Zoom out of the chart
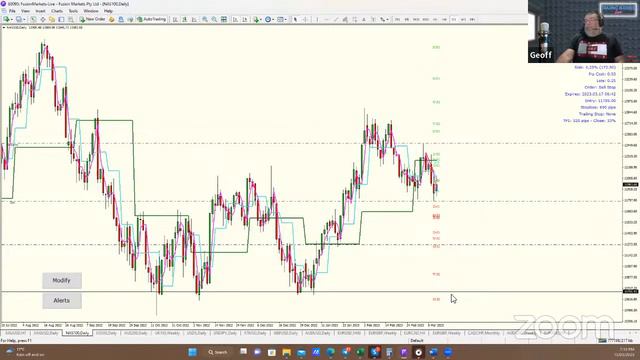640x360 pixels. (214, 19)
